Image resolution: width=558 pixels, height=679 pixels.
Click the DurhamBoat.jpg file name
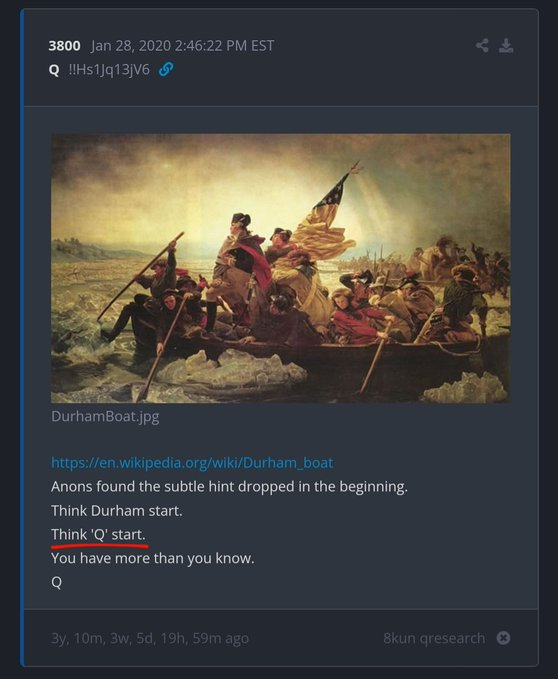click(x=105, y=417)
